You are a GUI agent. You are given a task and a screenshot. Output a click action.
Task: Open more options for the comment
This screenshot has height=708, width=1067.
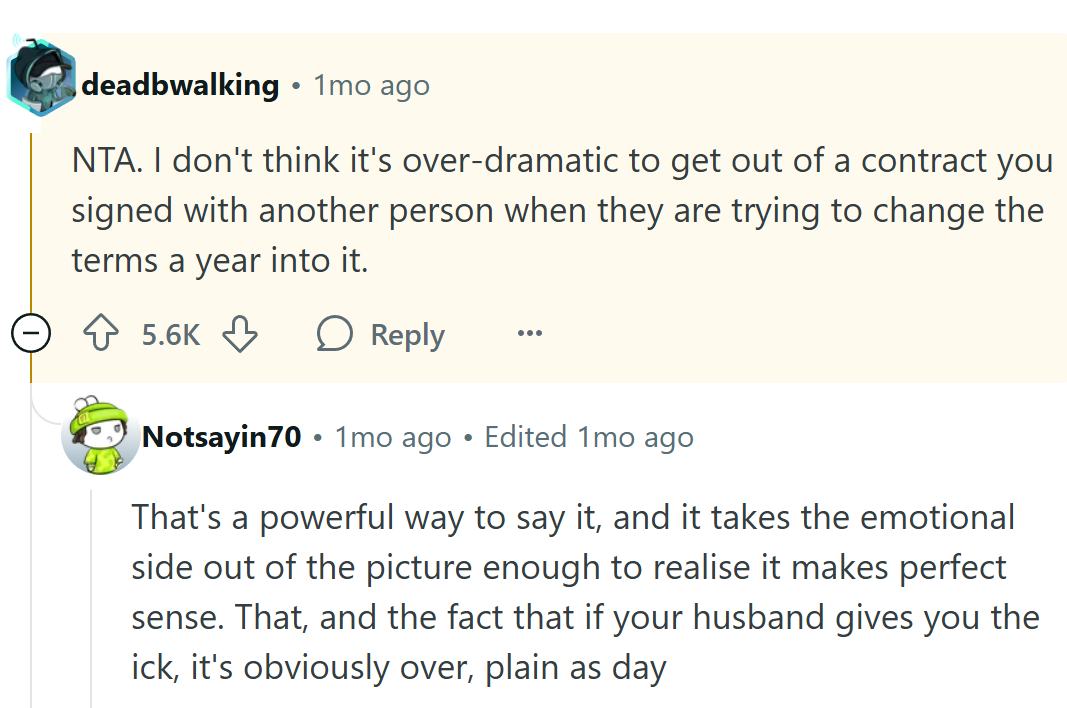[529, 334]
